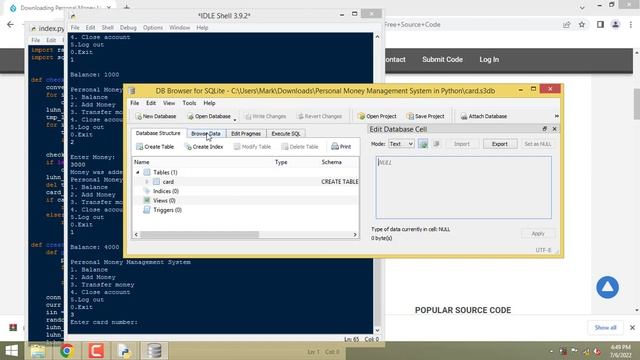Click New Database in DB Browser toolbar
This screenshot has height=360, width=640.
tap(156, 116)
